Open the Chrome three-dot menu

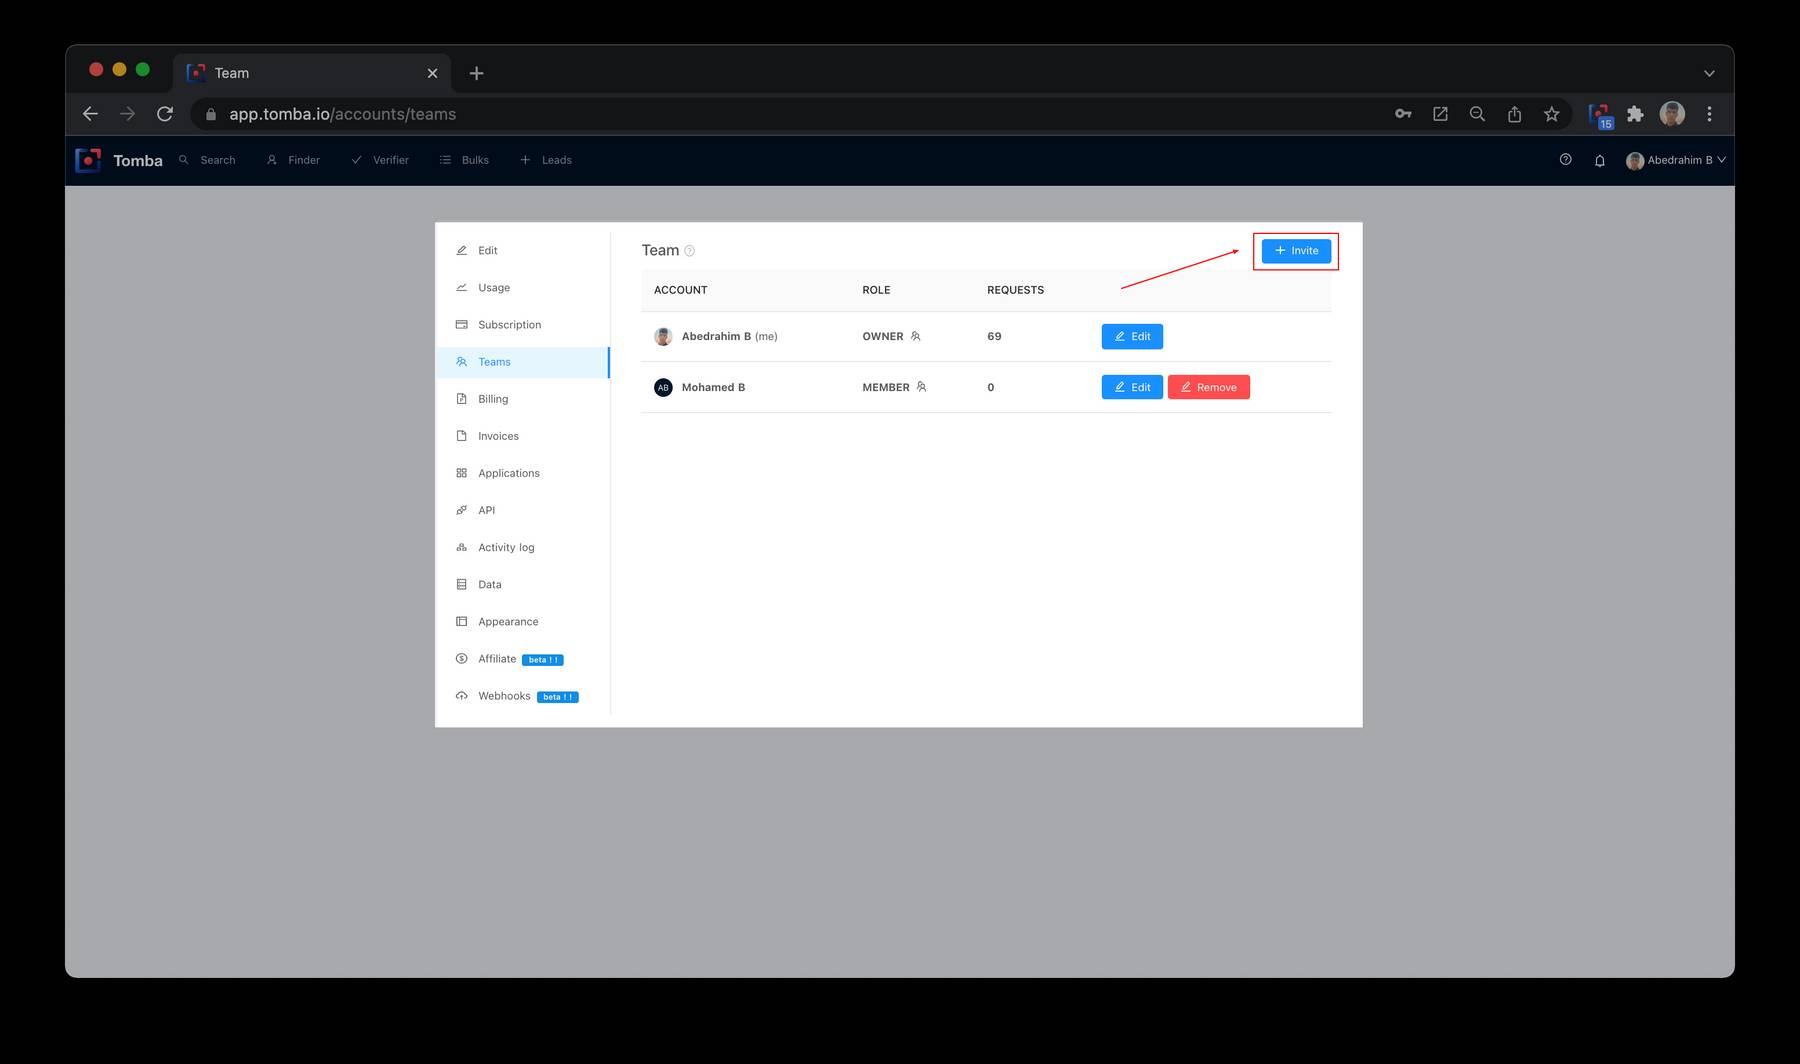[1709, 114]
